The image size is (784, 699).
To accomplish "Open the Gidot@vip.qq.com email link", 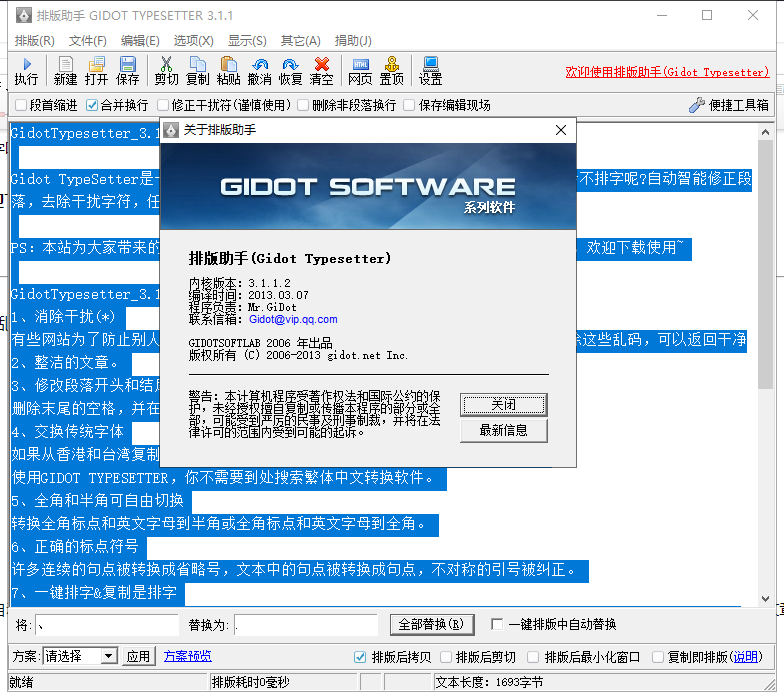I will click(x=293, y=319).
